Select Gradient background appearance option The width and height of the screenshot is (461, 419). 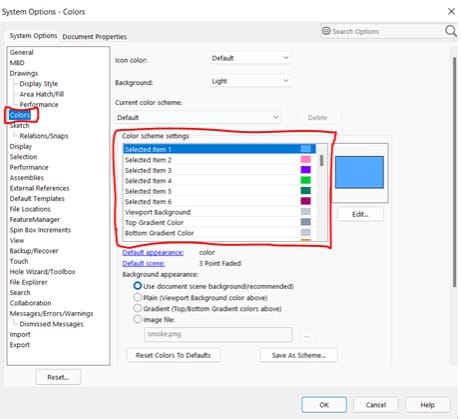tap(137, 308)
